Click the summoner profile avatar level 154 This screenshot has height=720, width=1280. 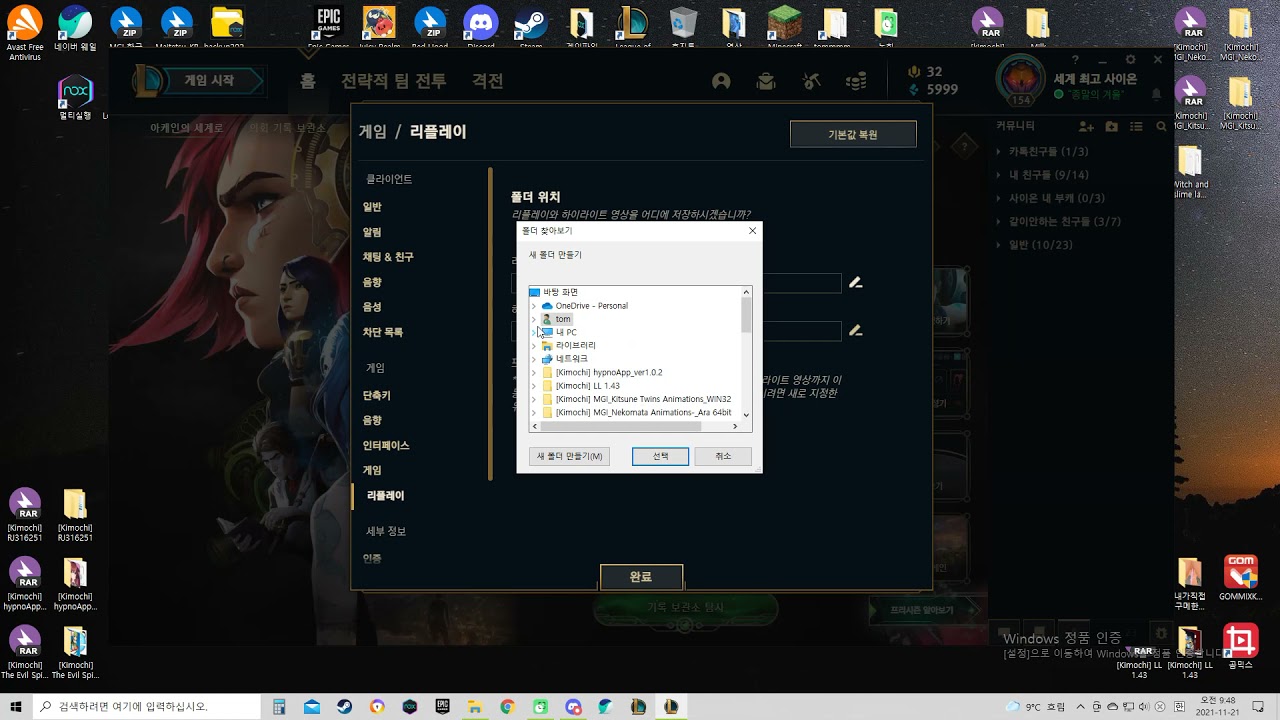(x=1020, y=81)
